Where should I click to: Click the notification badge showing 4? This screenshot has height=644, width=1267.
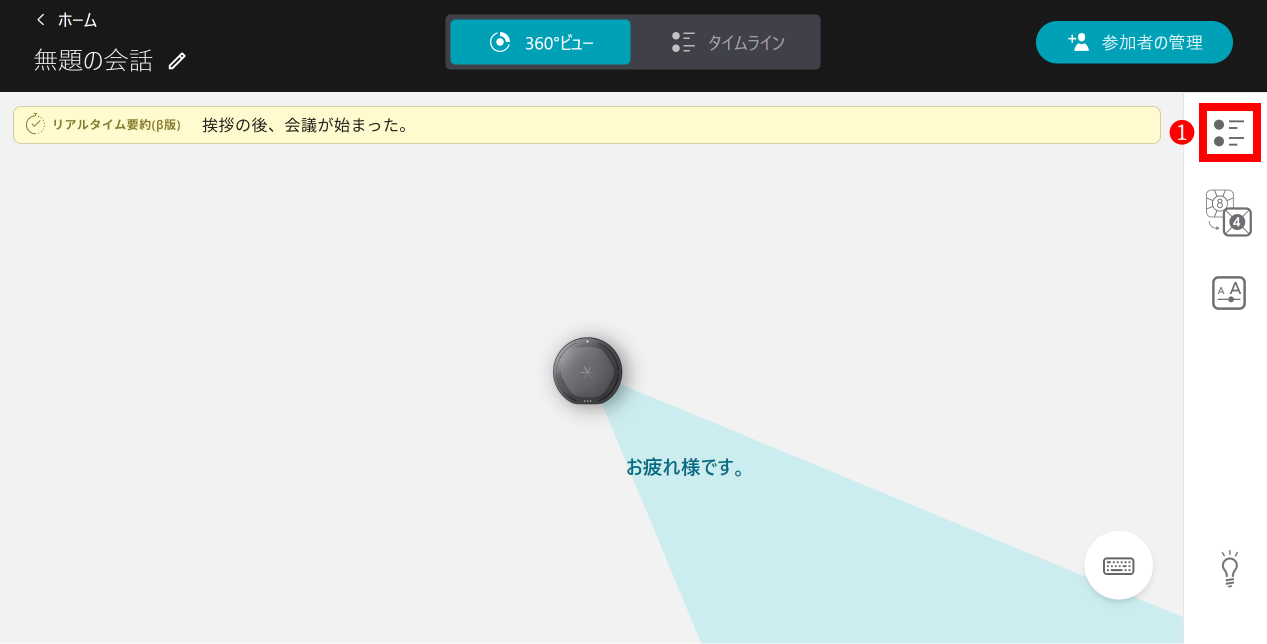1238,222
